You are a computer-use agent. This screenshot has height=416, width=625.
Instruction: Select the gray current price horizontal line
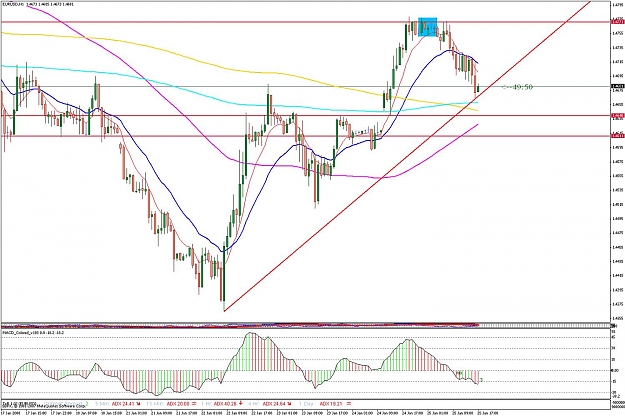click(x=305, y=86)
